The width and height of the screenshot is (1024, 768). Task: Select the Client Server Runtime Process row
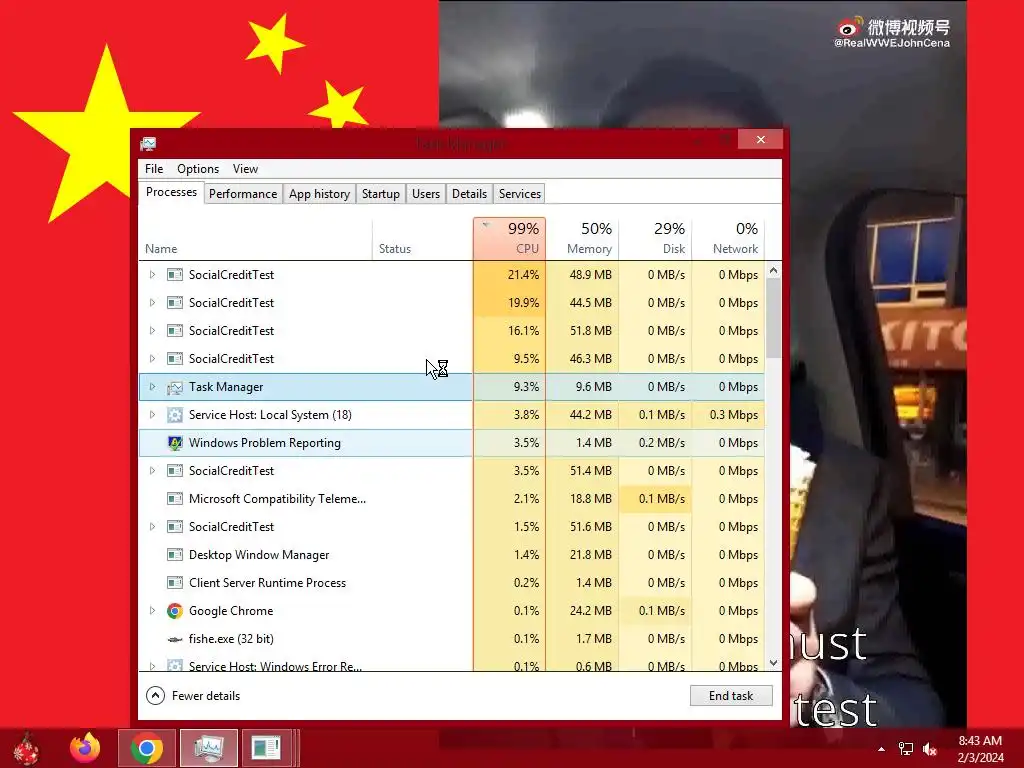tap(451, 583)
